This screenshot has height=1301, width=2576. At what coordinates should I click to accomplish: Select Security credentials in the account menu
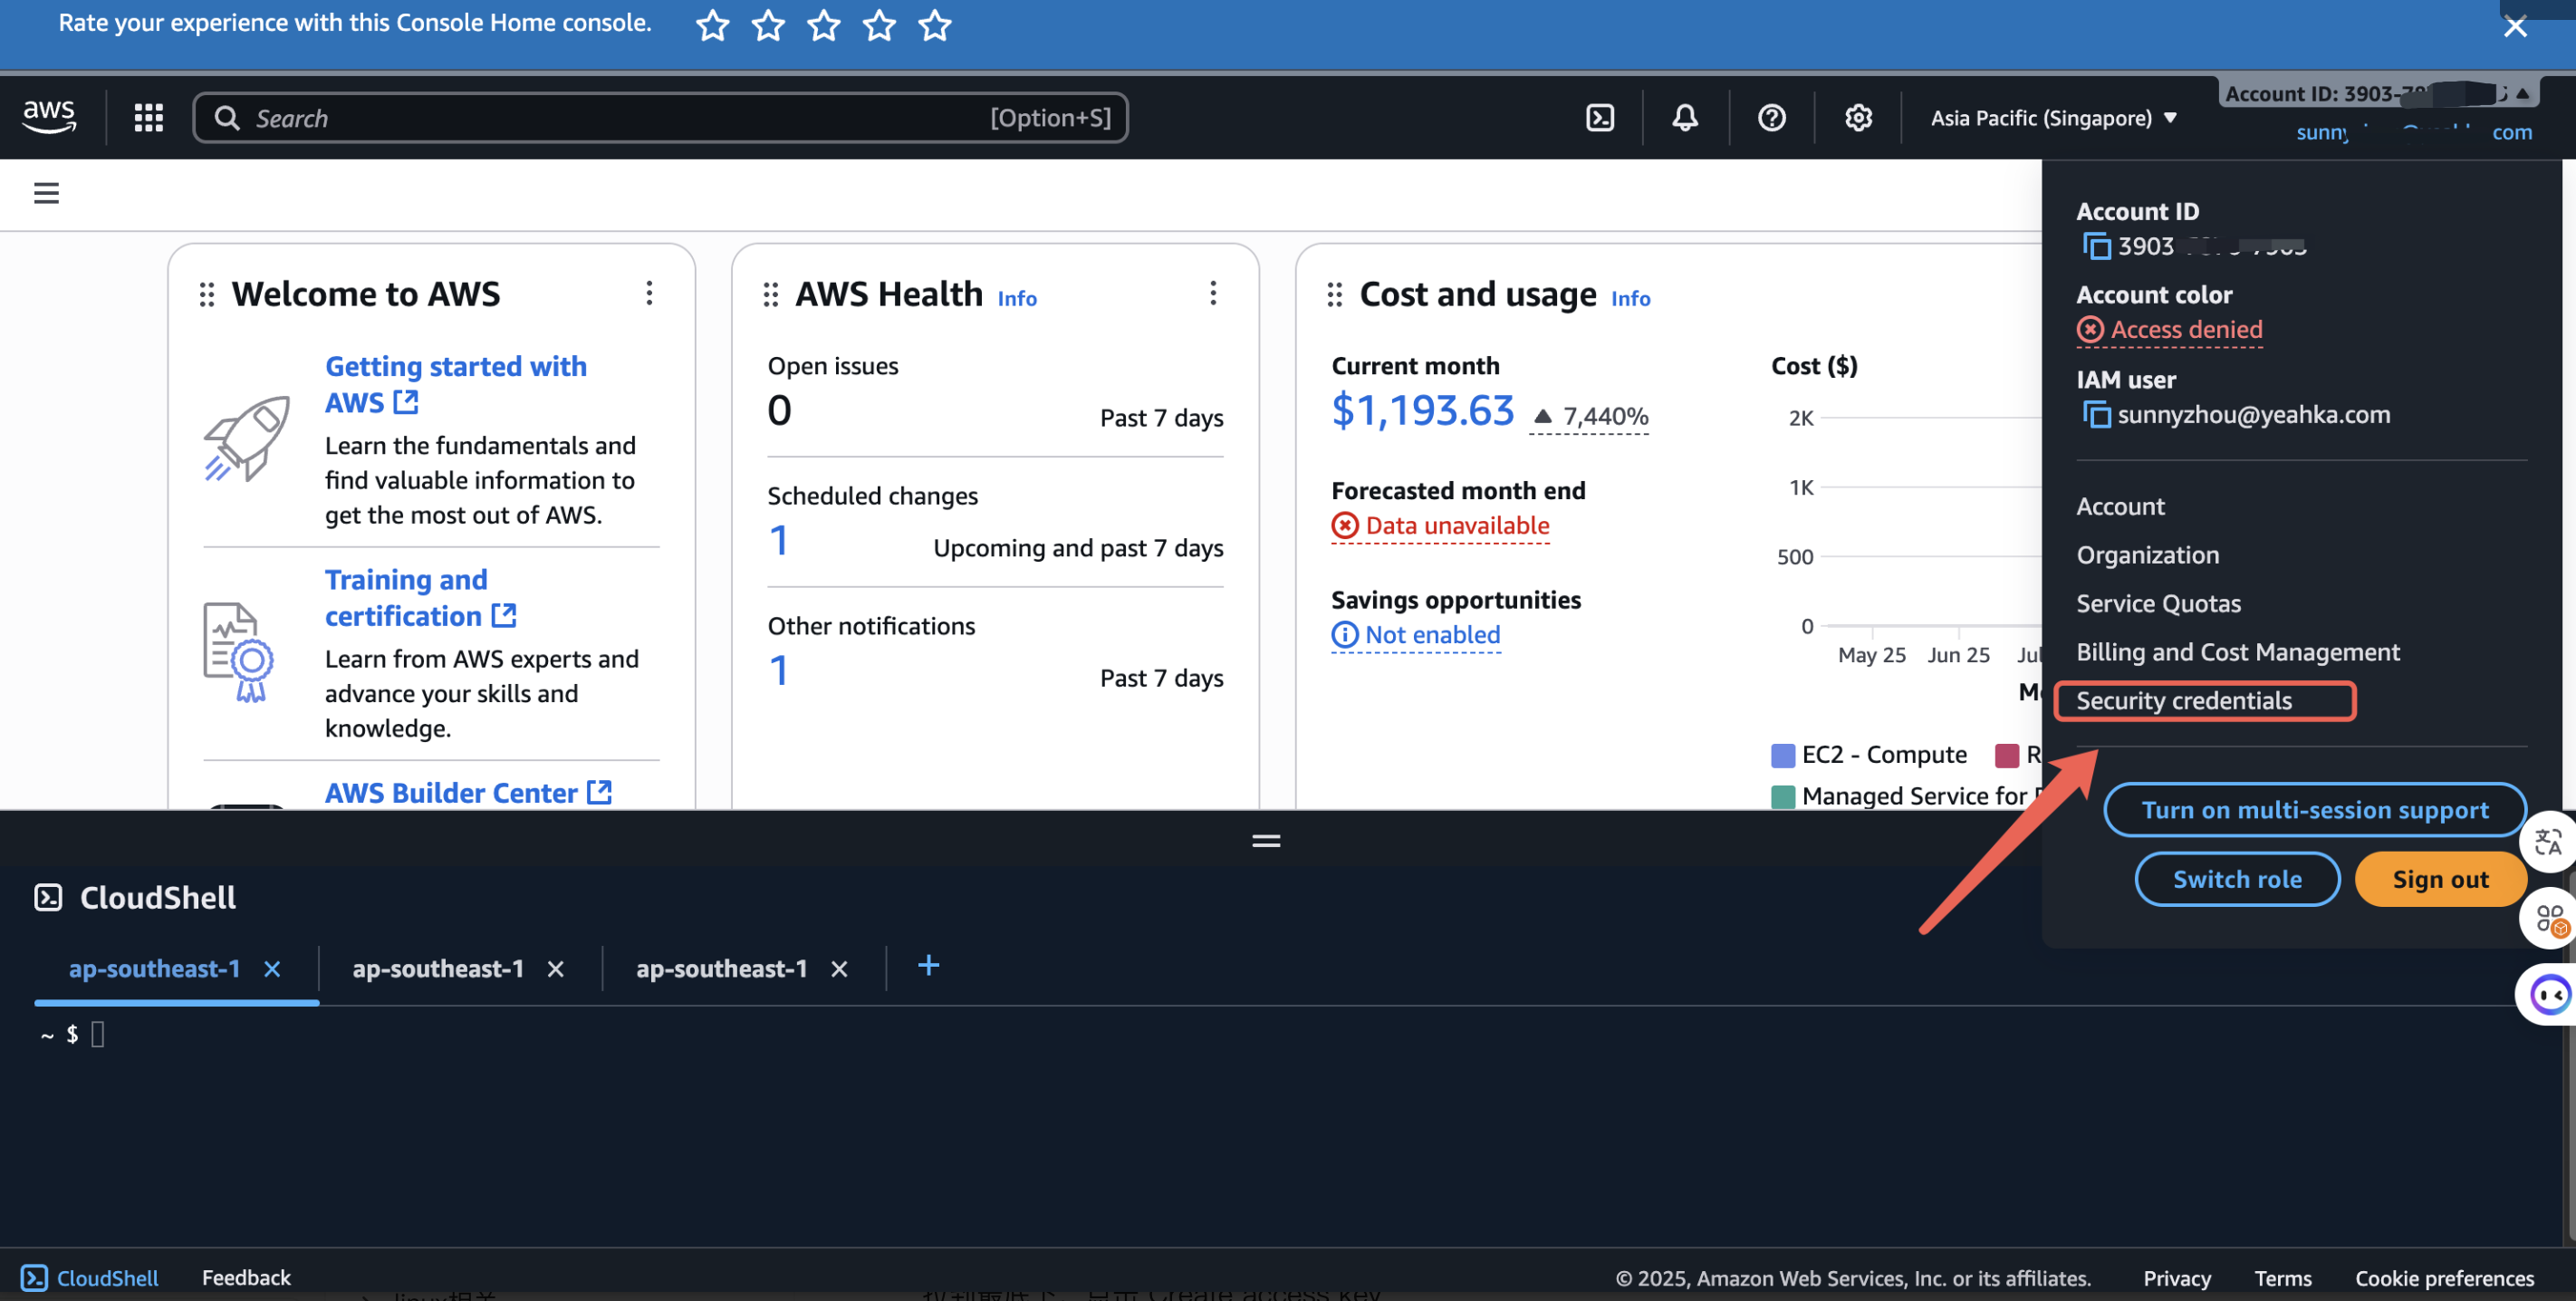(2183, 701)
